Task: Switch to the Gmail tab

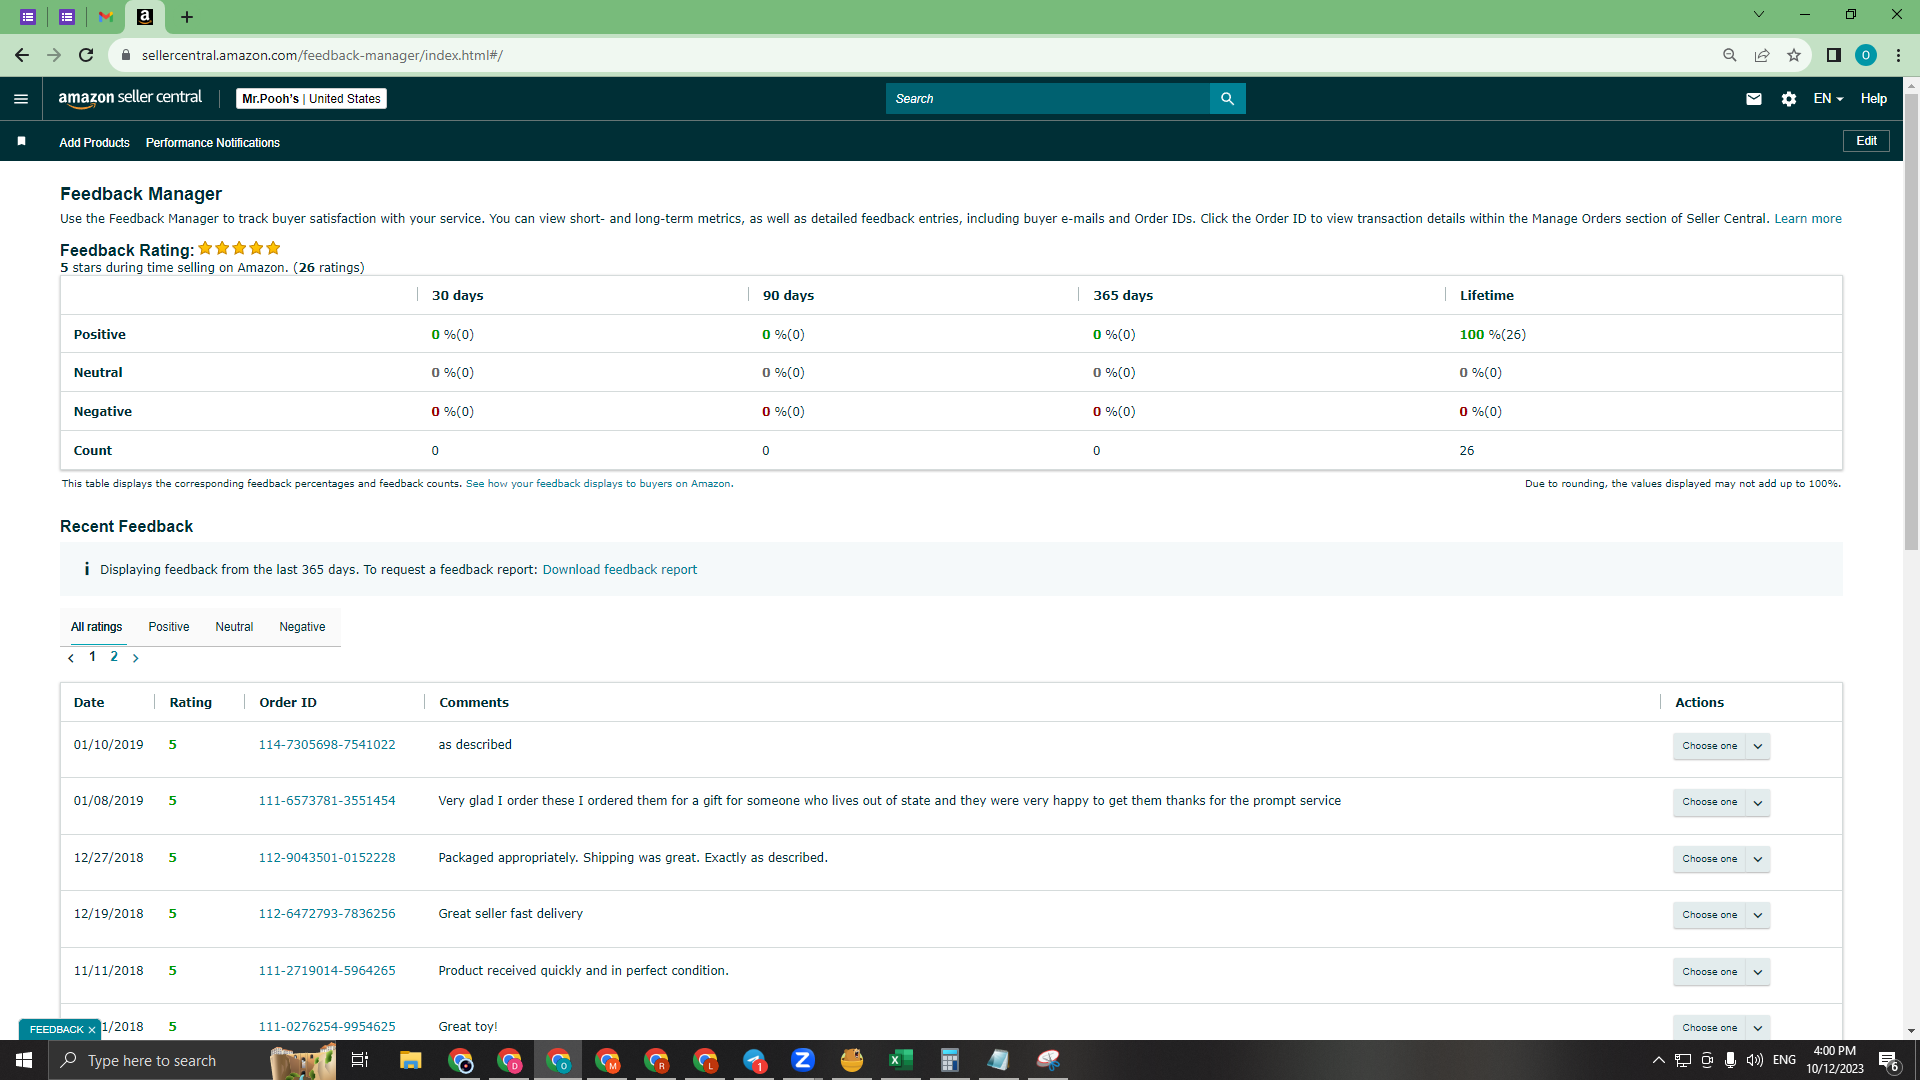Action: tap(106, 16)
